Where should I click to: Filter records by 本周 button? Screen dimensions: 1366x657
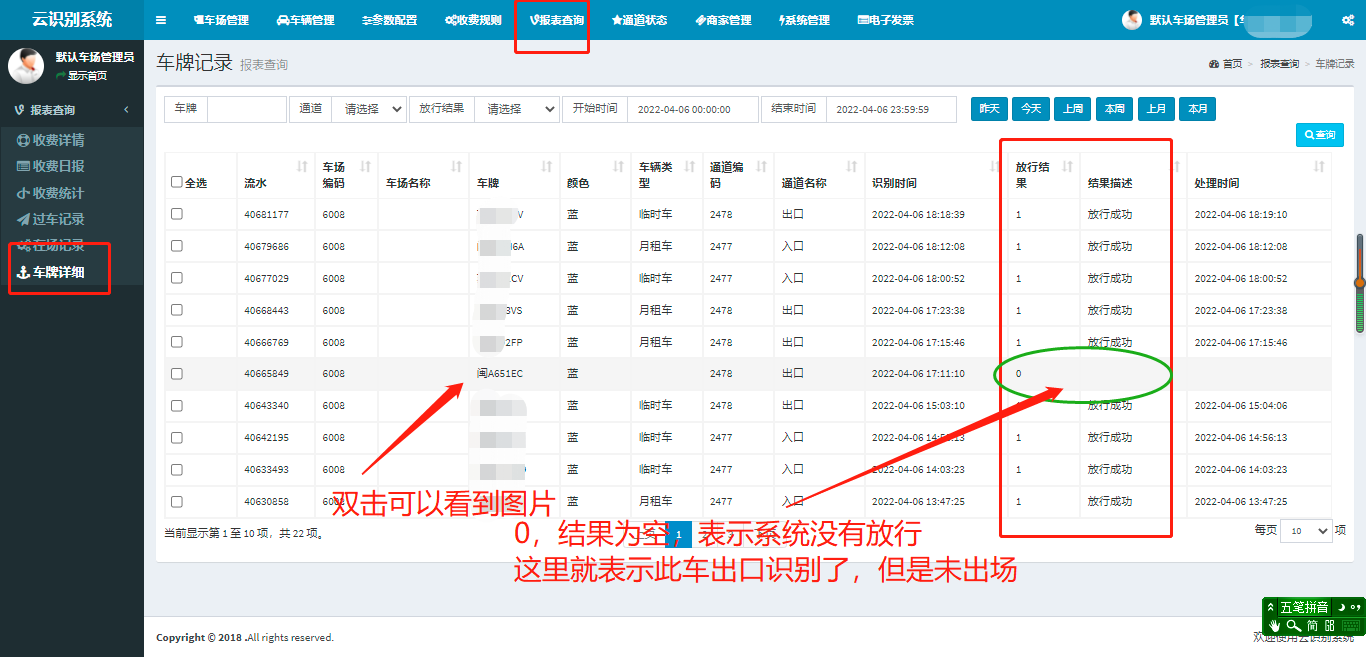pyautogui.click(x=1114, y=108)
